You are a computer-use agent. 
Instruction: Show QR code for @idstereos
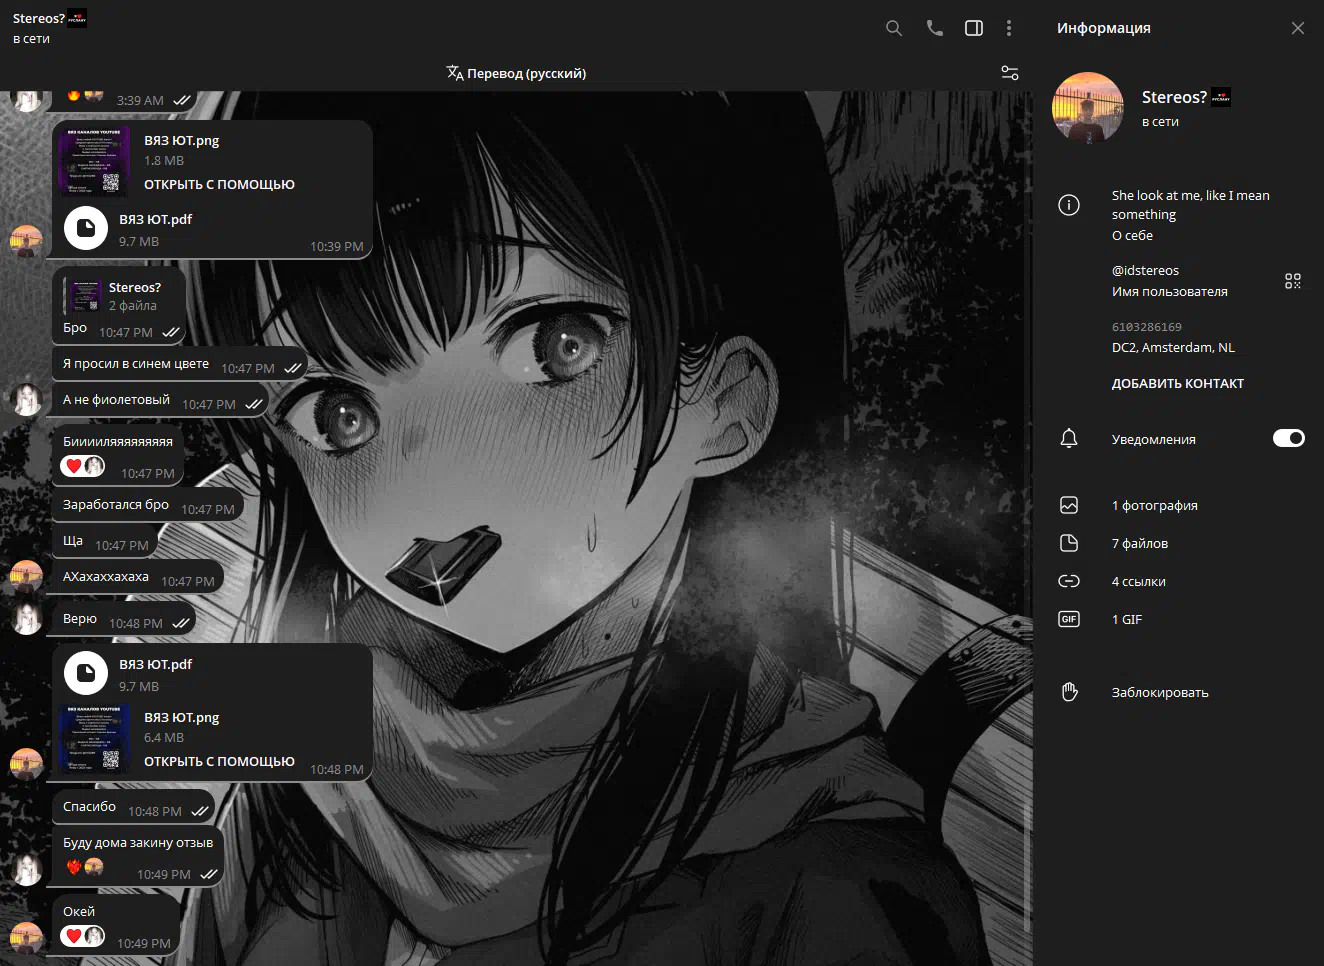point(1293,281)
